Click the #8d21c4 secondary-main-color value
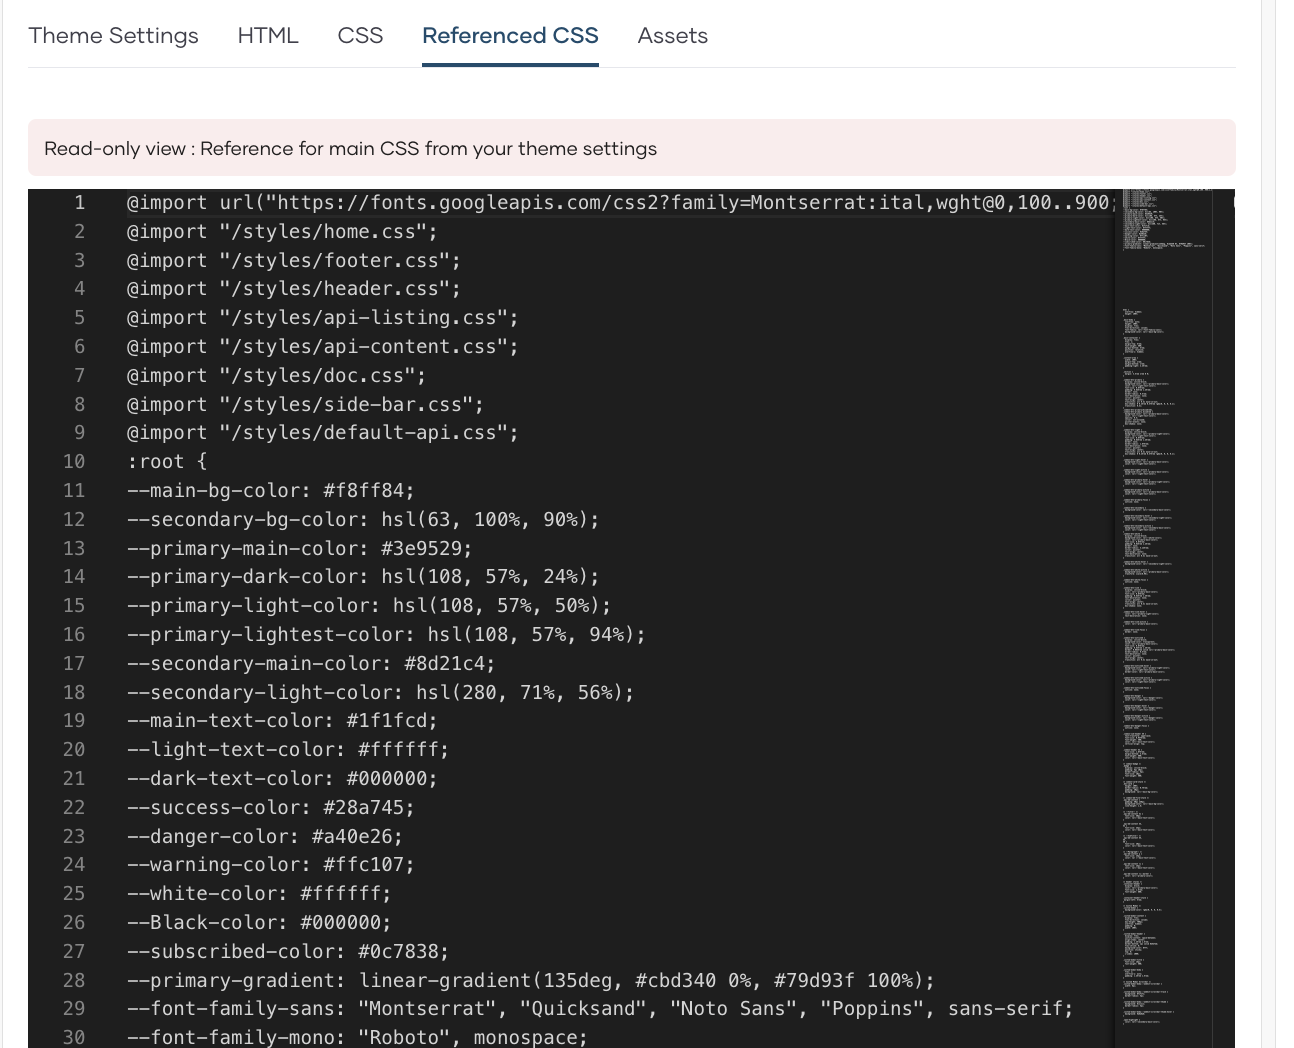Viewport: 1294px width, 1048px height. [448, 664]
